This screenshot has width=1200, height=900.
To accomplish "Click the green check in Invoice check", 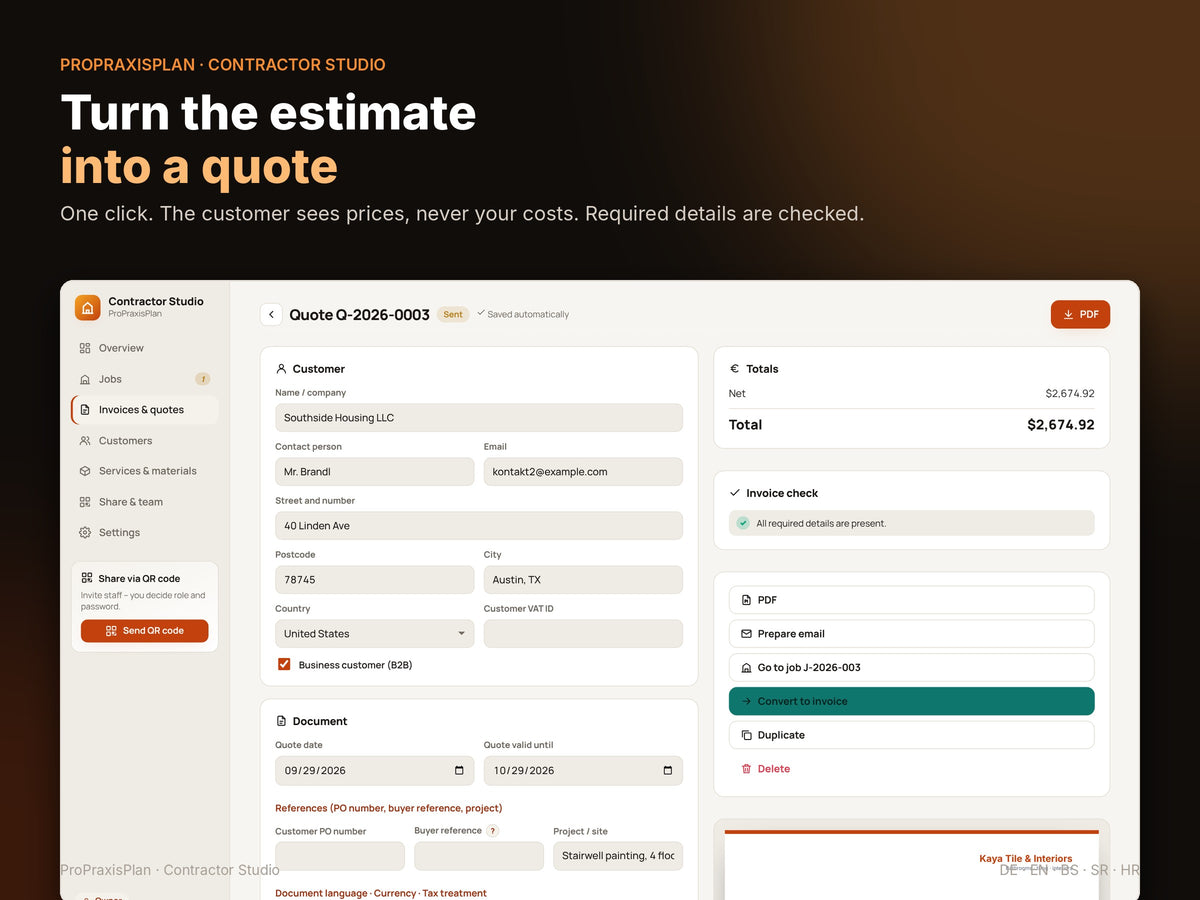I will pyautogui.click(x=743, y=523).
